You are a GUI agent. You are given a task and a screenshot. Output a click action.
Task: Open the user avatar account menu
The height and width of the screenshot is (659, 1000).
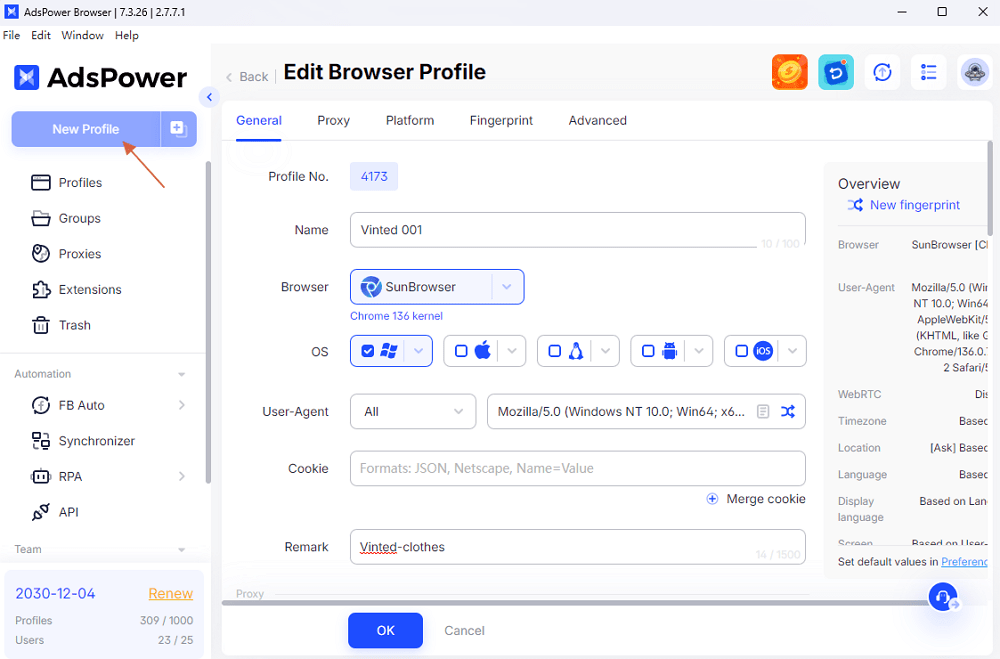(974, 72)
